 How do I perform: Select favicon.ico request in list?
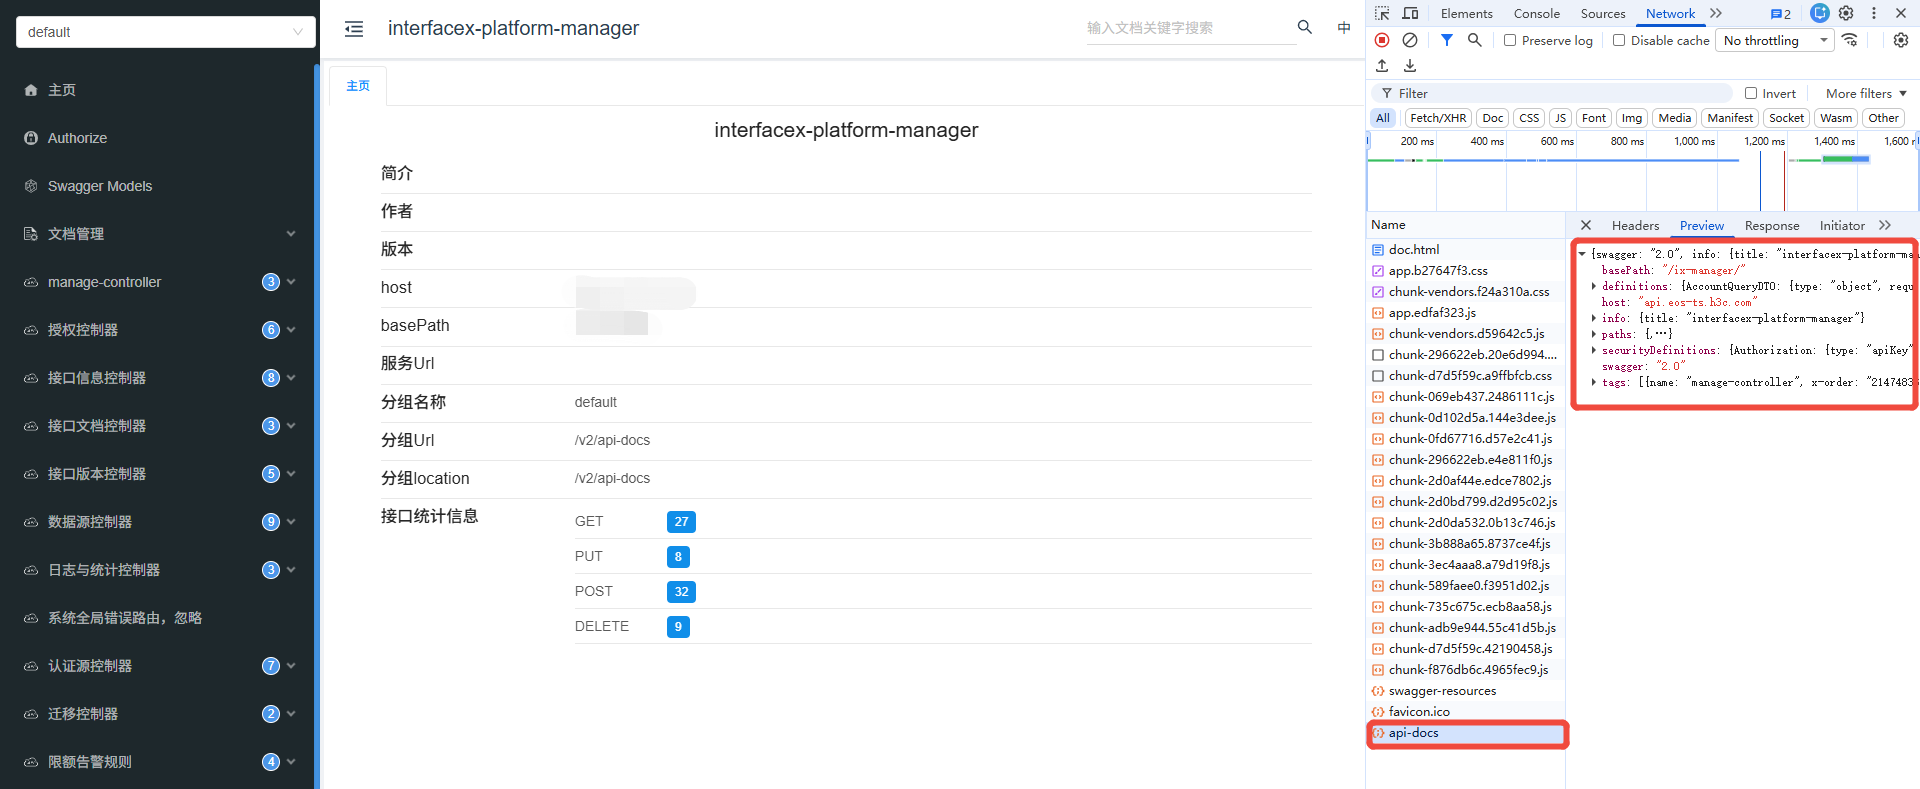1466,712
